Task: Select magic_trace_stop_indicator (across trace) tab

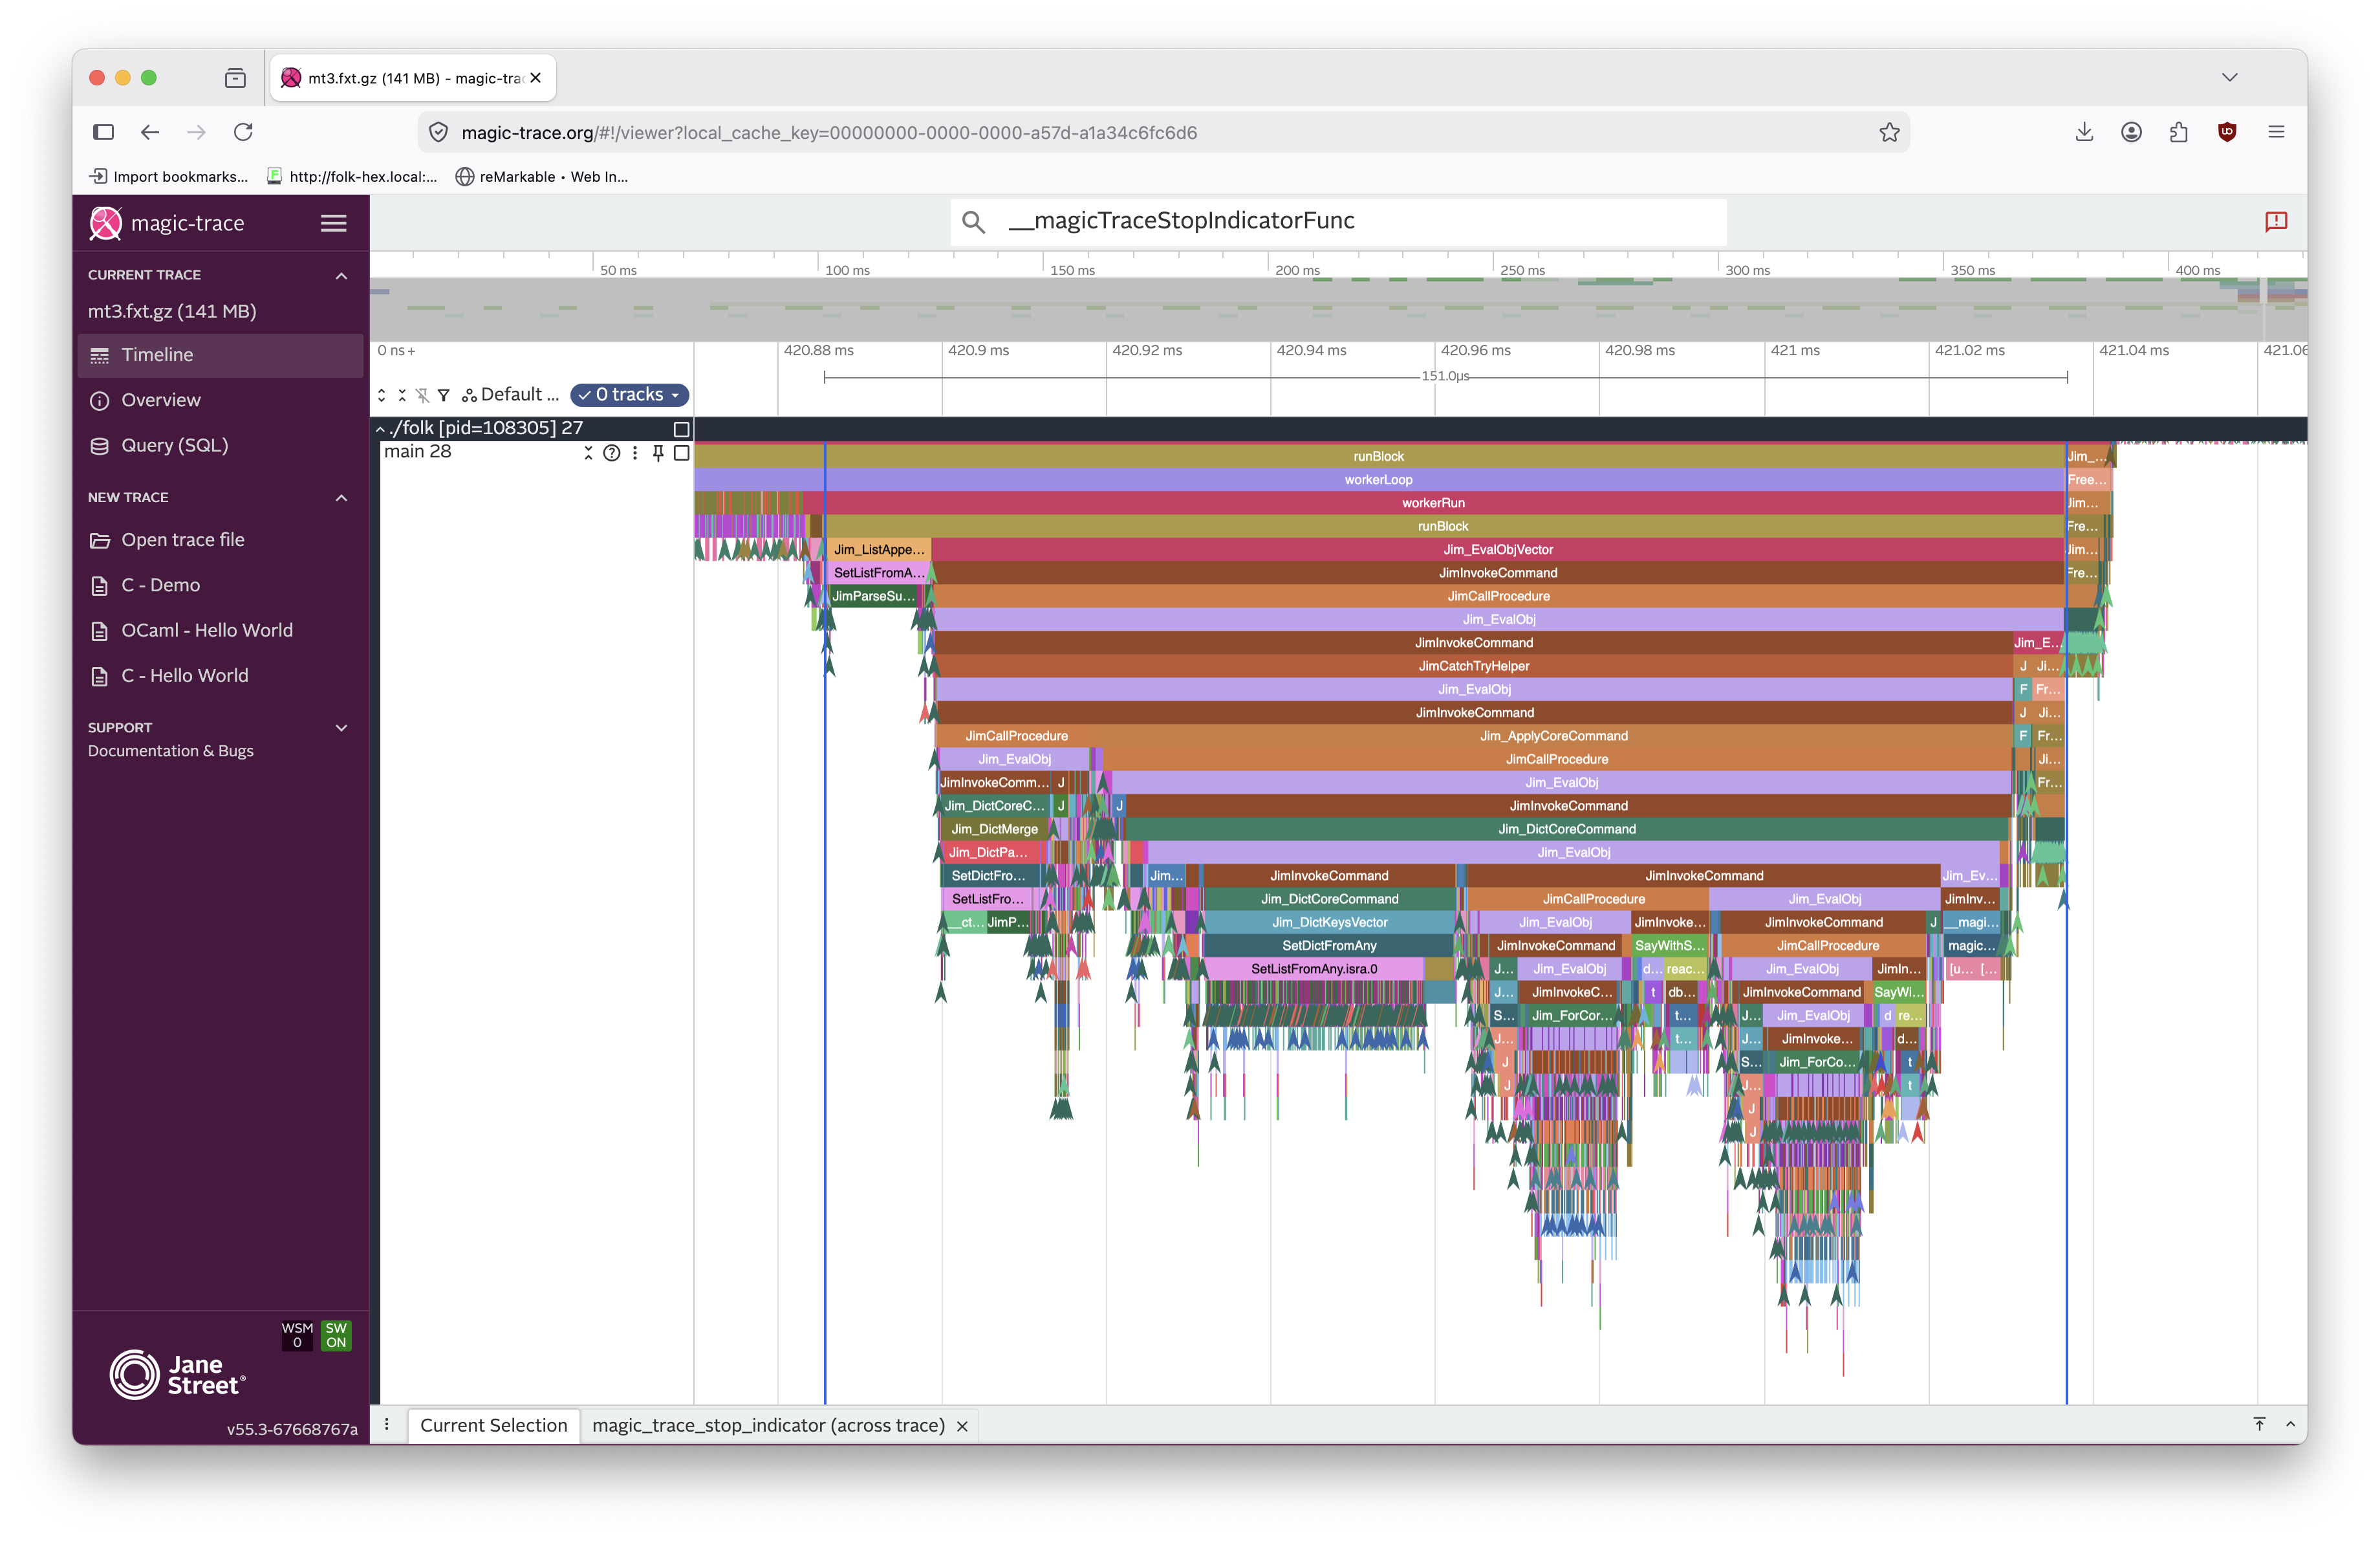Action: tap(768, 1425)
